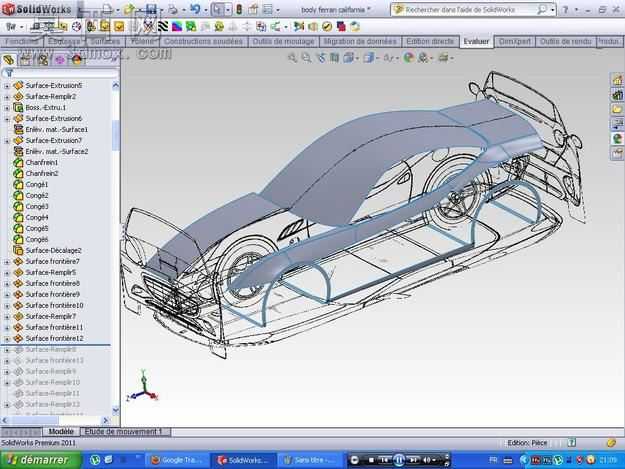Click the Zebra stripes icon
The width and height of the screenshot is (625, 469).
pyautogui.click(x=162, y=27)
